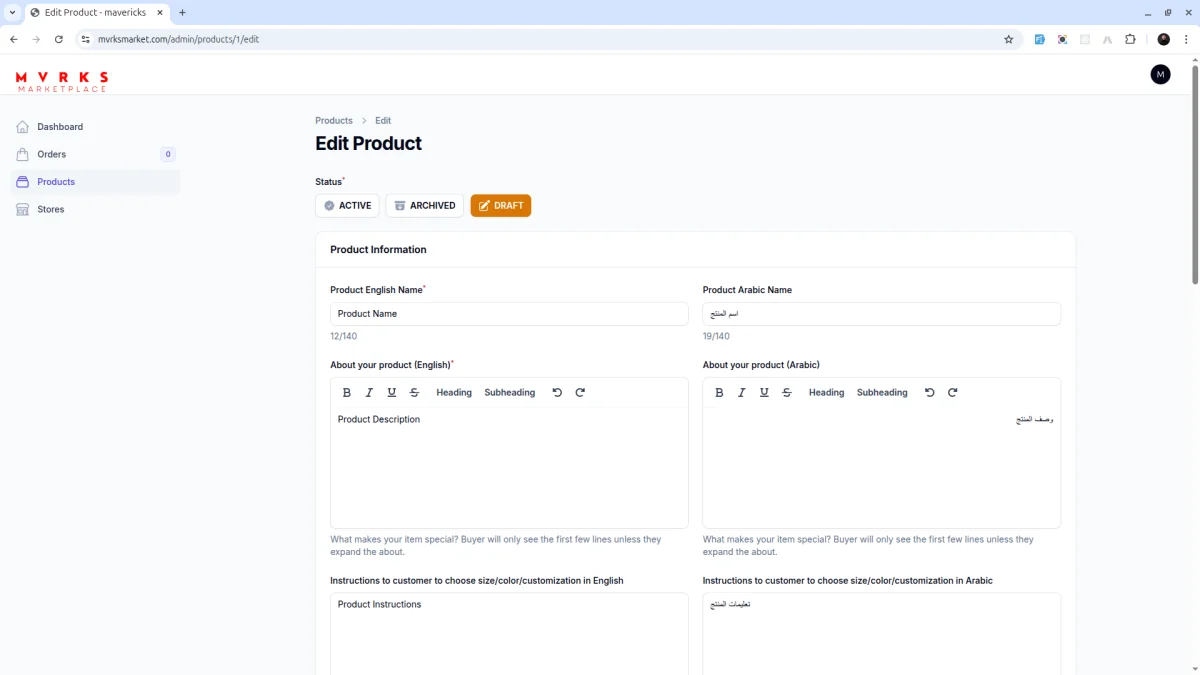Image resolution: width=1200 pixels, height=675 pixels.
Task: Apply Heading style in English editor
Action: coord(454,393)
